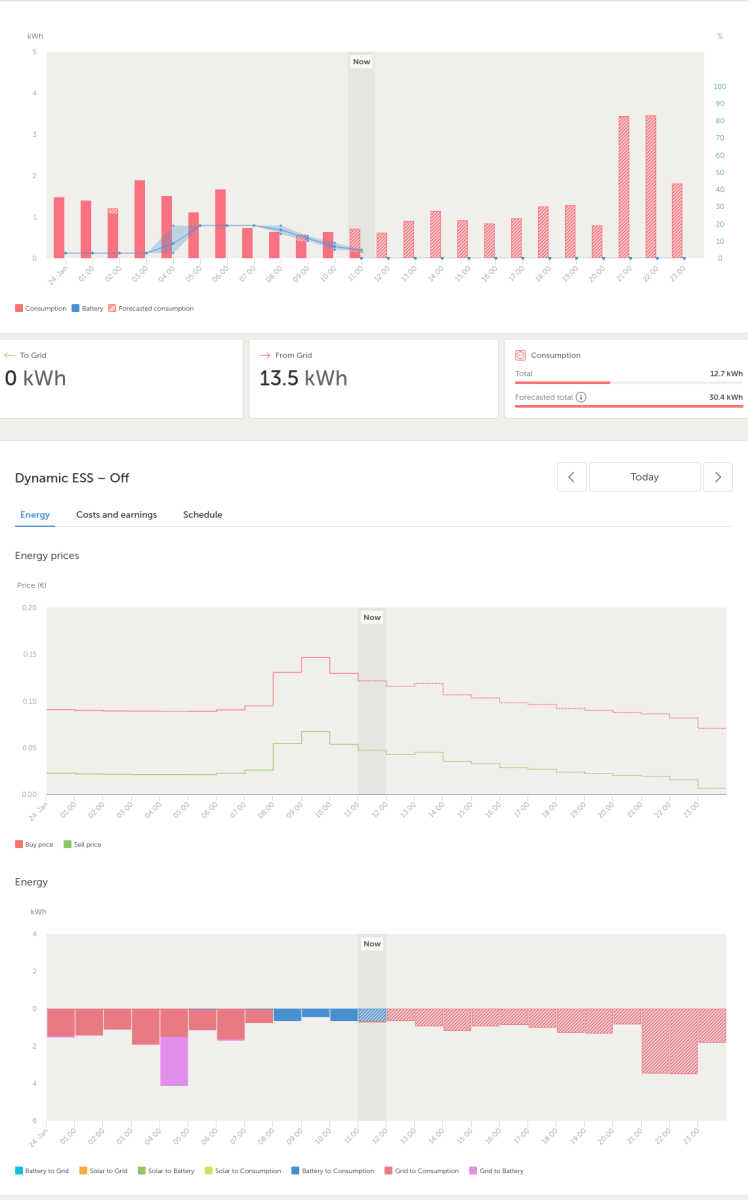This screenshot has width=748, height=1200.
Task: Toggle Solar to Grid legend entry
Action: click(108, 1170)
